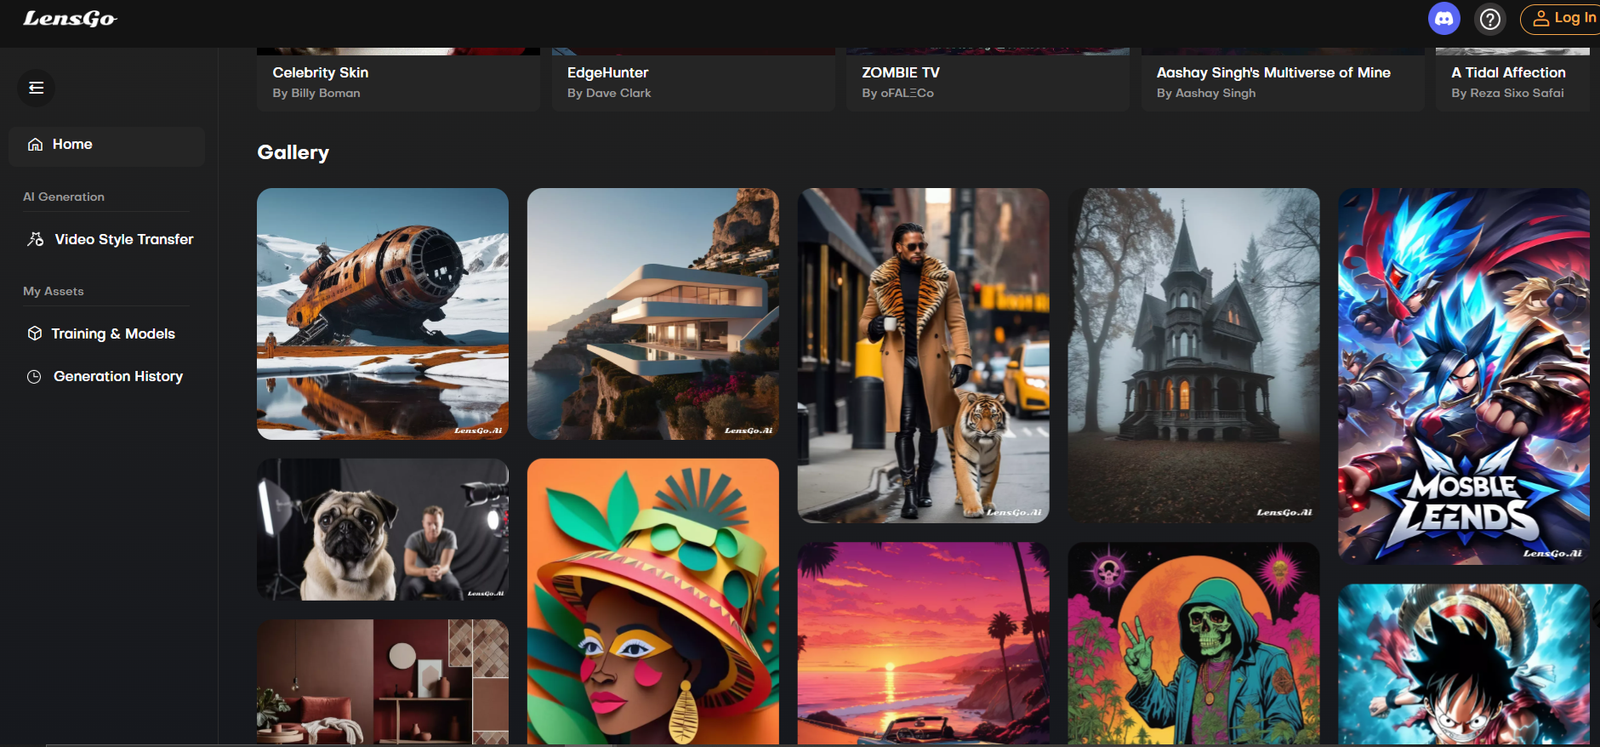Viewport: 1600px width, 747px height.
Task: Click the Log In button
Action: [x=1564, y=18]
